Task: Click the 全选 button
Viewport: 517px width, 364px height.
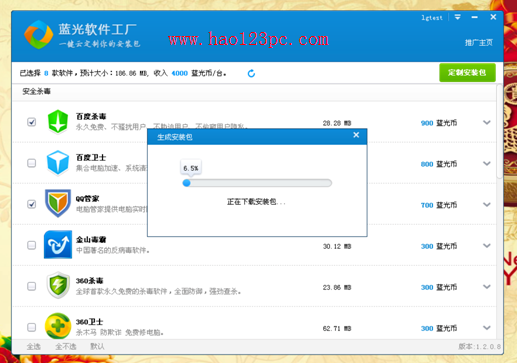Action: tap(34, 347)
